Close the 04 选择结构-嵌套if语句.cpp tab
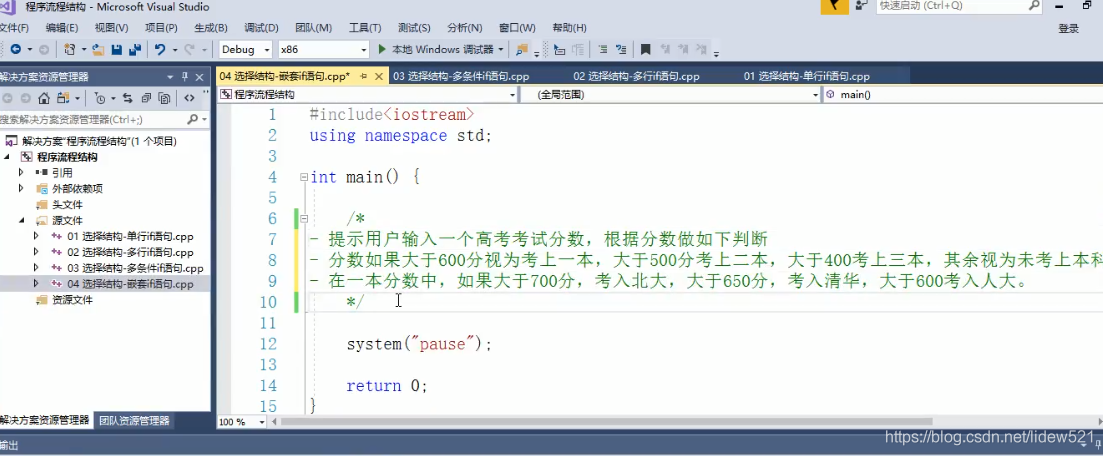 378,76
